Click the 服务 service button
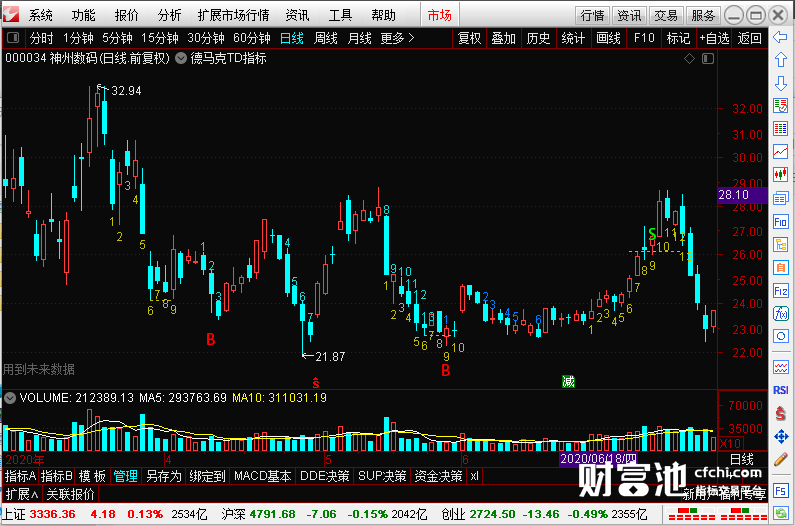Screen dimensions: 795x526 coord(703,16)
